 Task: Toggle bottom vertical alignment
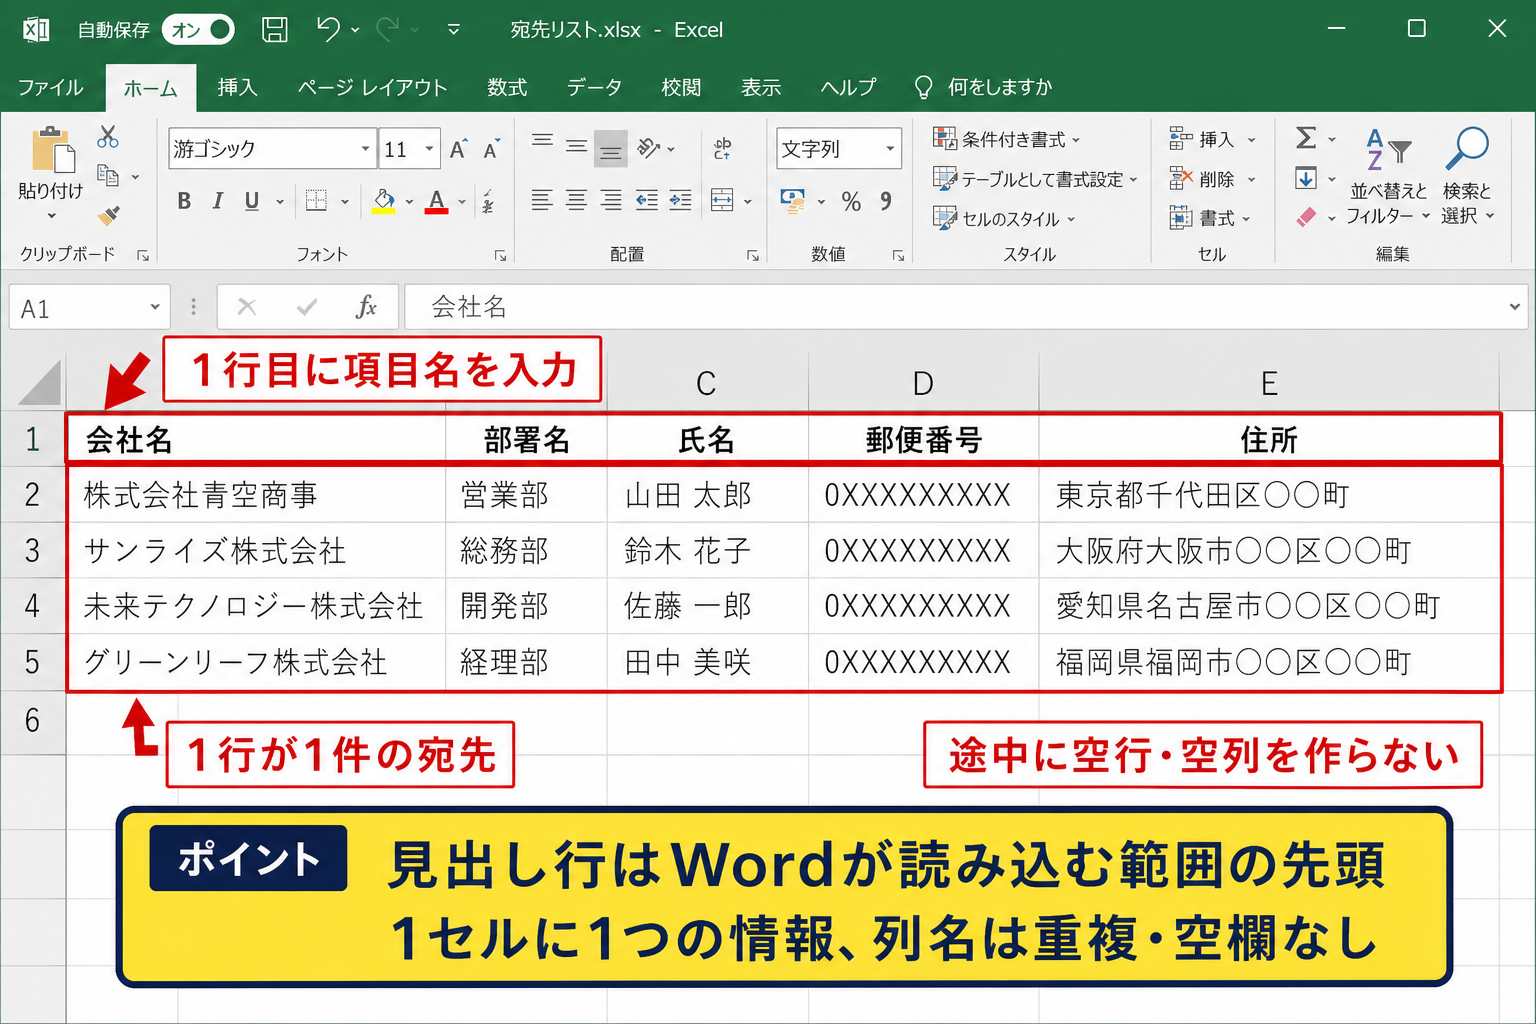point(611,149)
